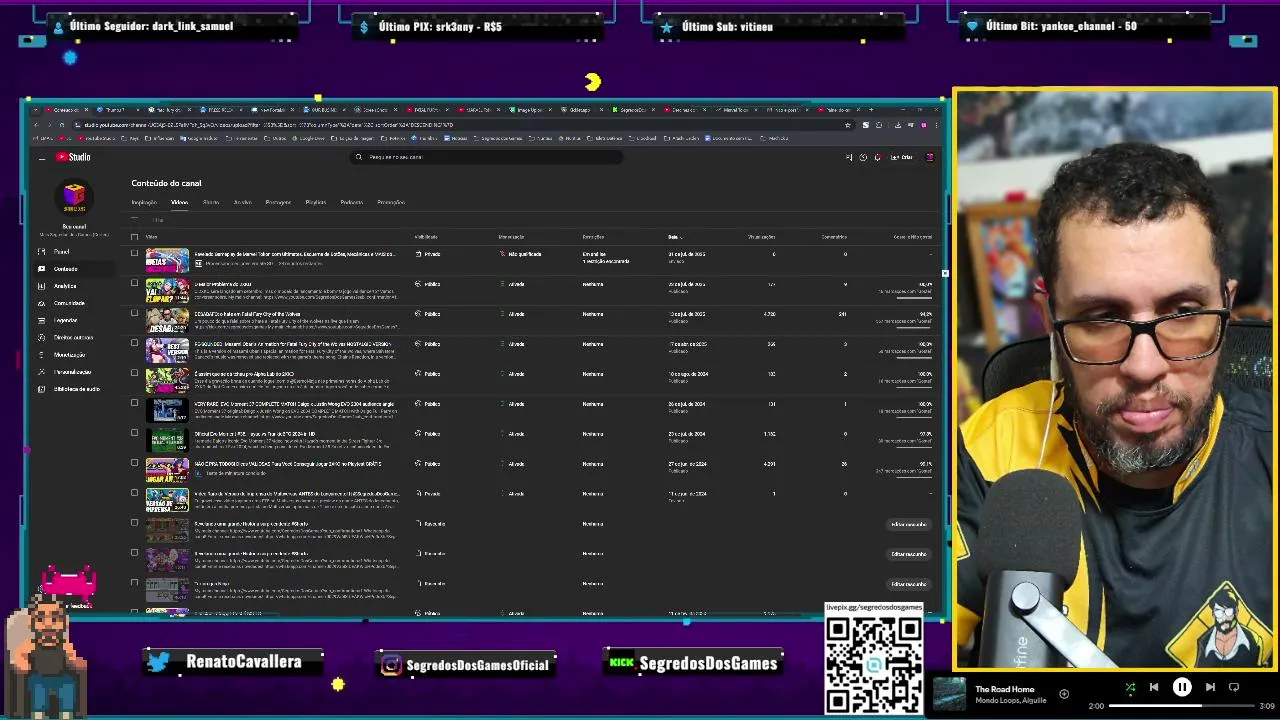1280x720 pixels.
Task: Click the Criar button
Action: click(x=901, y=157)
